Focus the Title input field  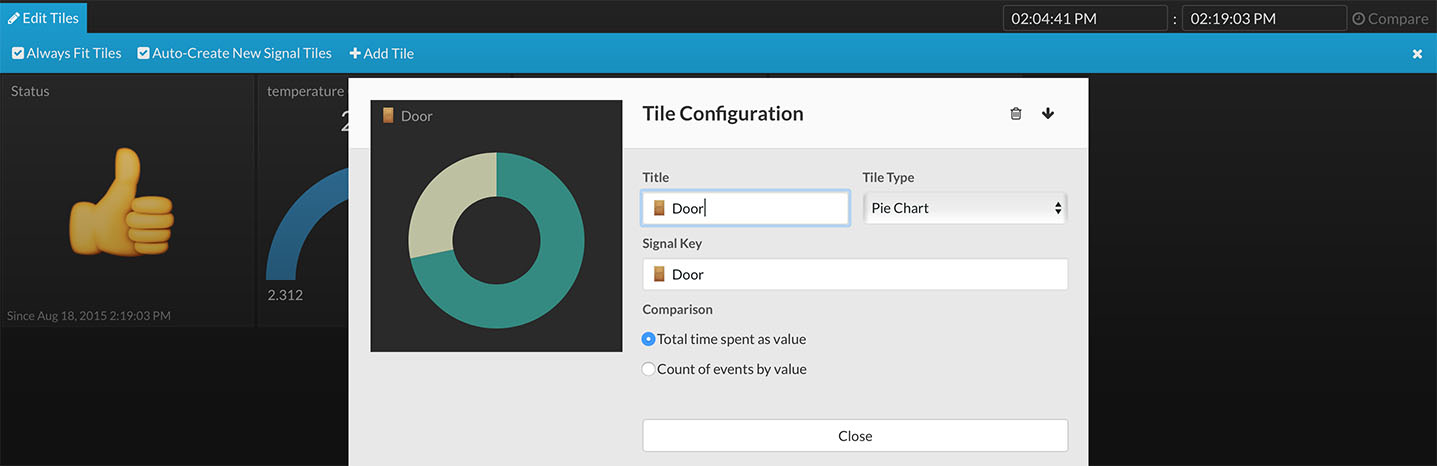tap(760, 208)
